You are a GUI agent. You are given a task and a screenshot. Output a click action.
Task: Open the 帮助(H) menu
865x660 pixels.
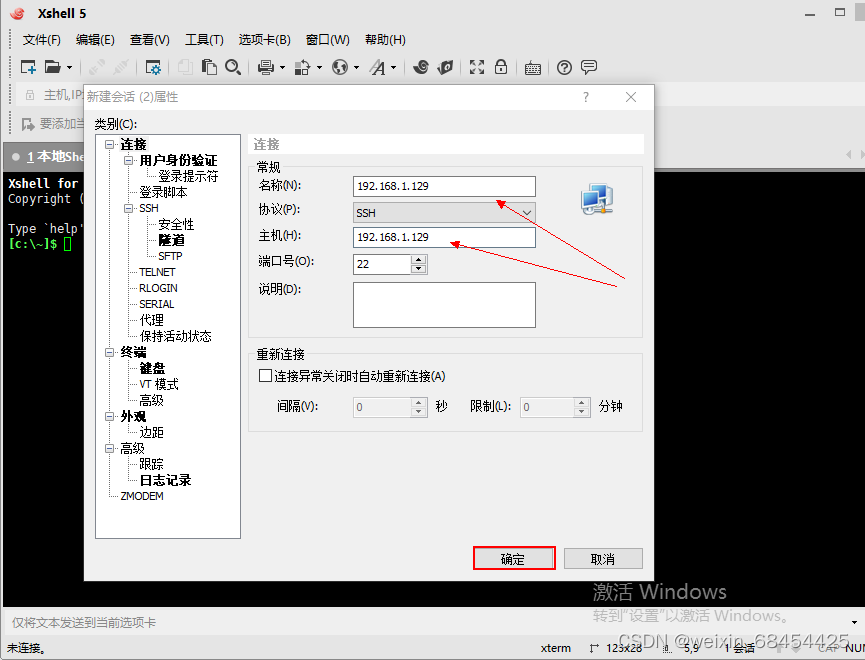click(385, 40)
